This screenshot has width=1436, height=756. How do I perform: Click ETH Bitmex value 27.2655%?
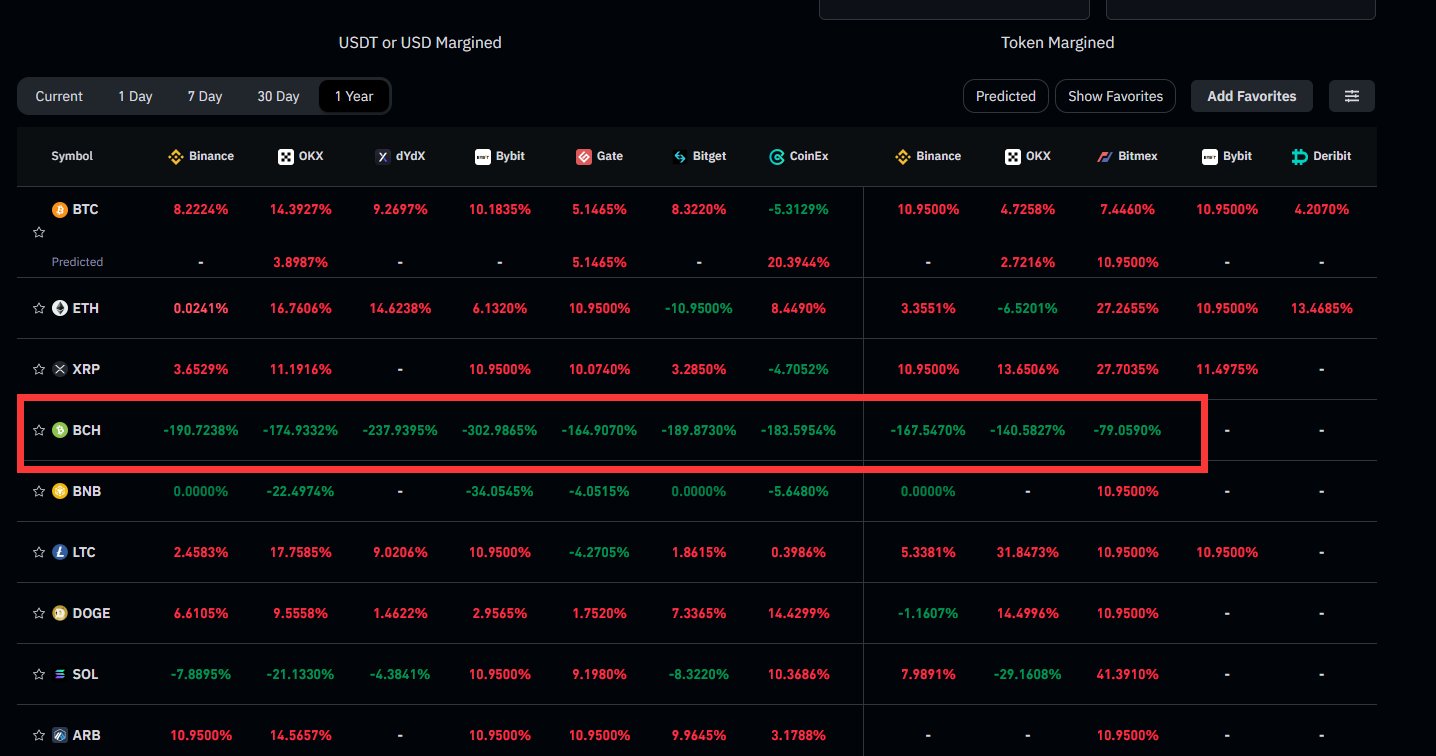coord(1128,308)
